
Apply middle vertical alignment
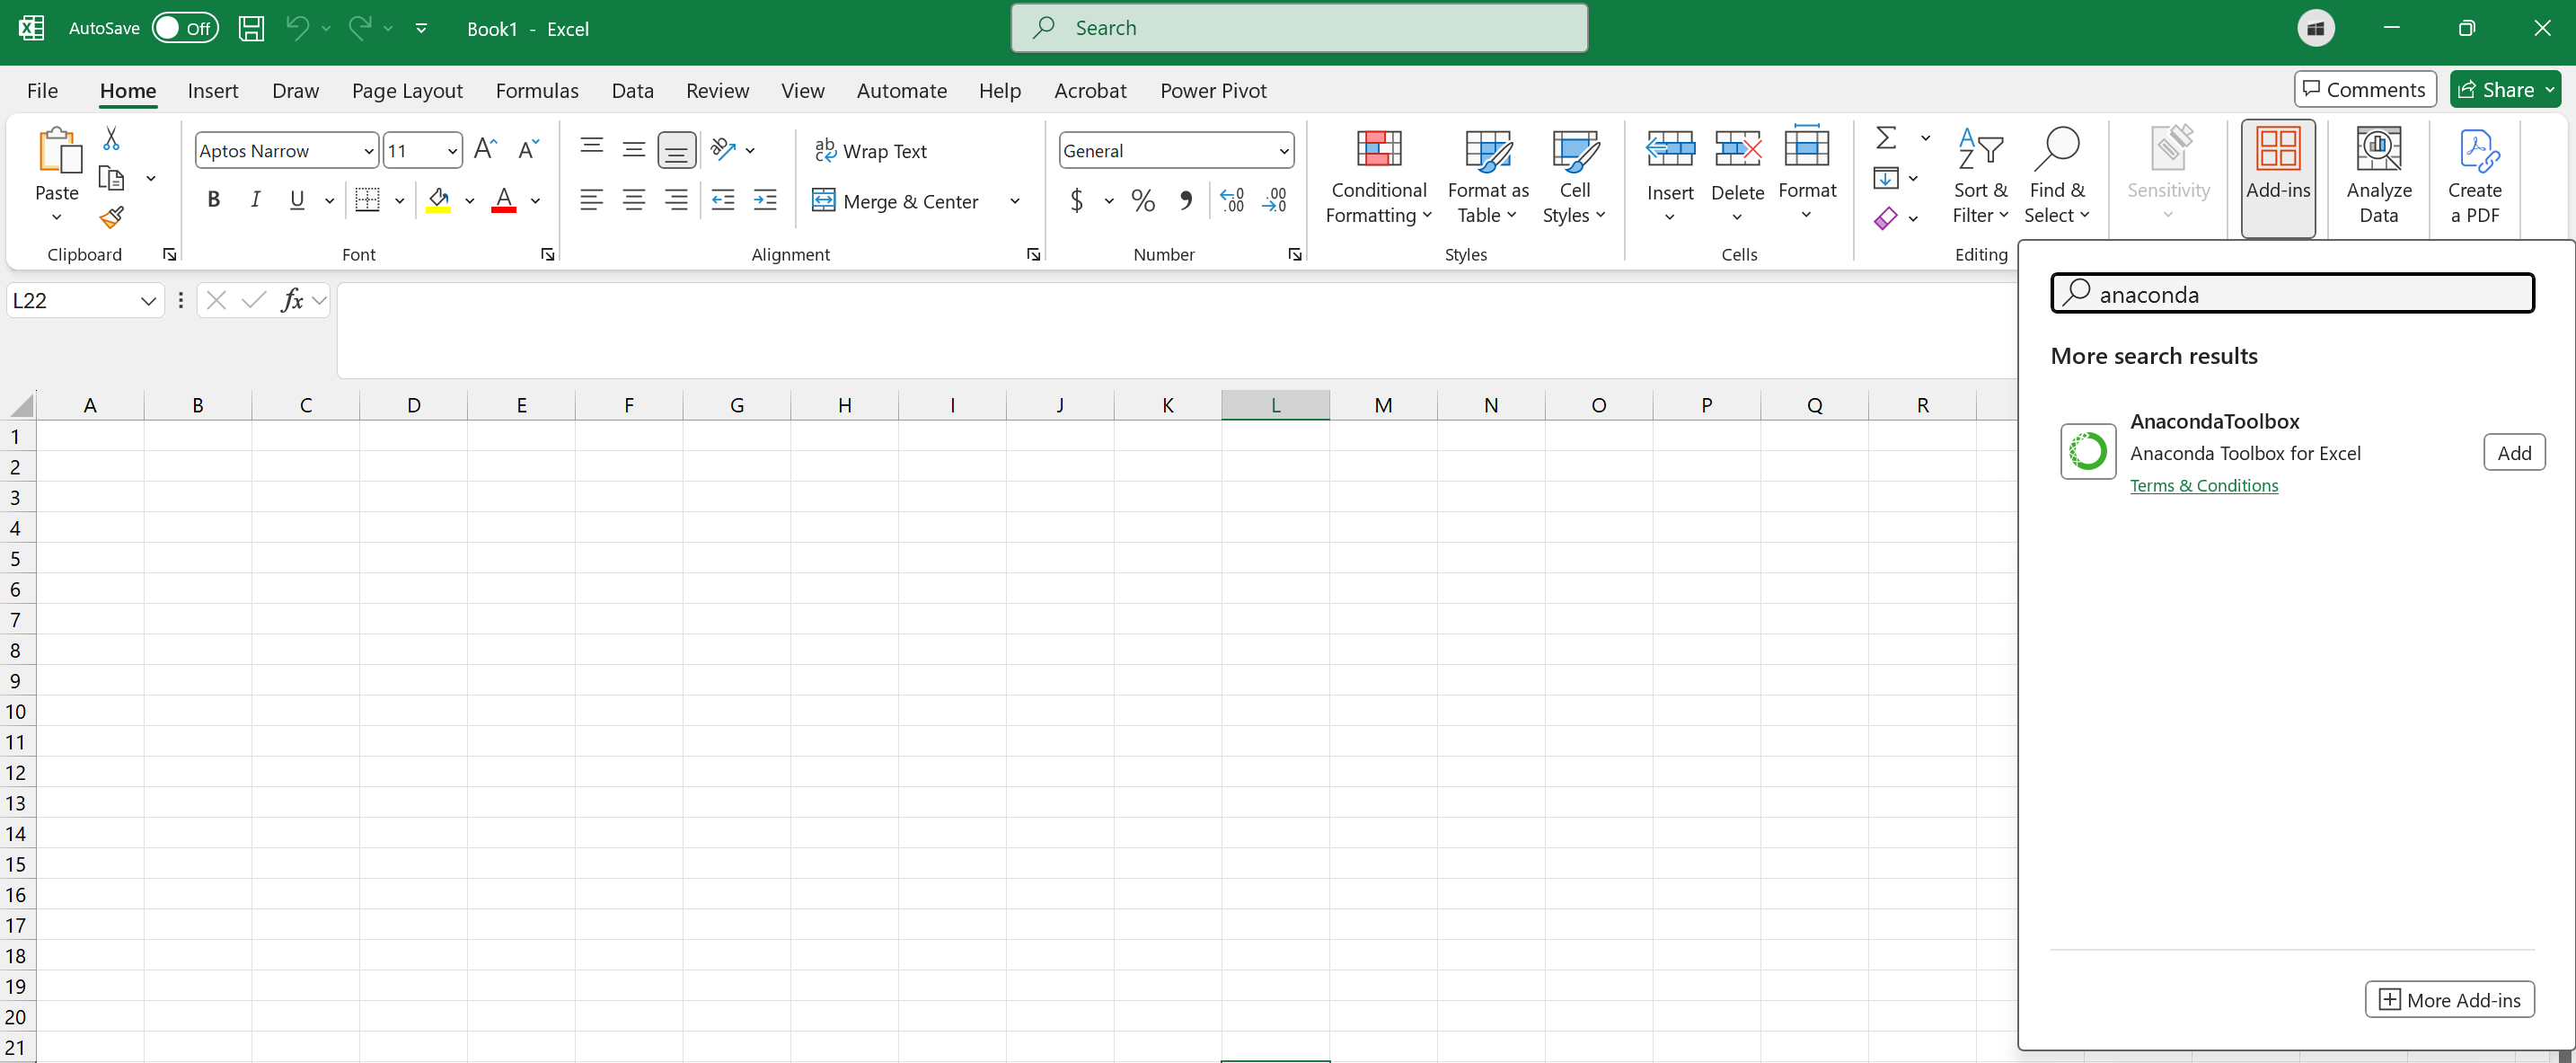coord(633,150)
